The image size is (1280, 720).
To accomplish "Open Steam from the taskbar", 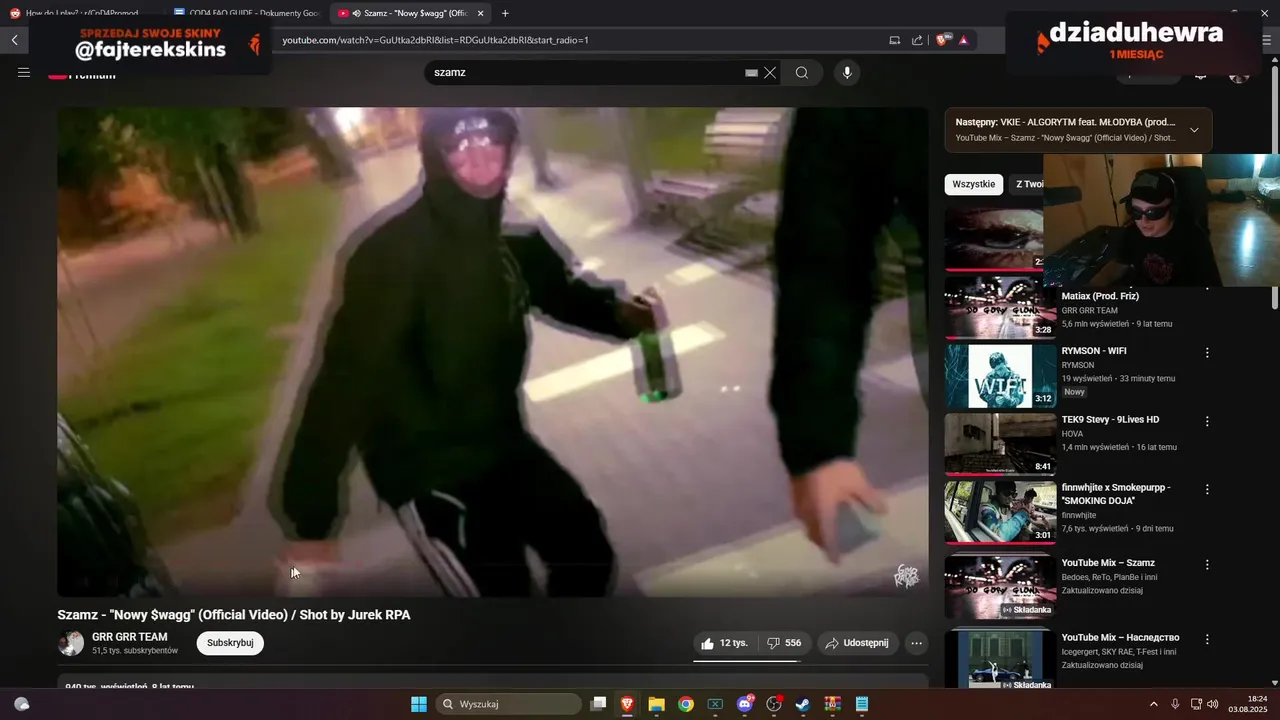I will pos(803,704).
